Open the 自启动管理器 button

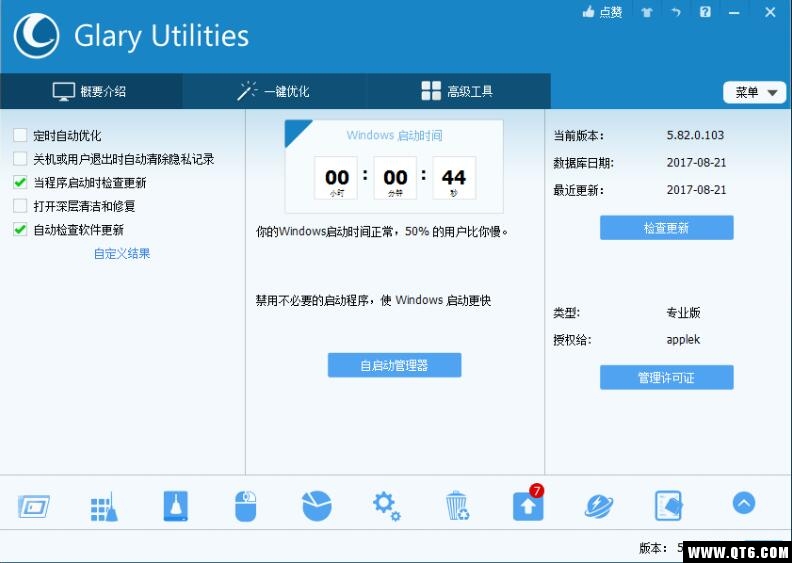coord(394,365)
